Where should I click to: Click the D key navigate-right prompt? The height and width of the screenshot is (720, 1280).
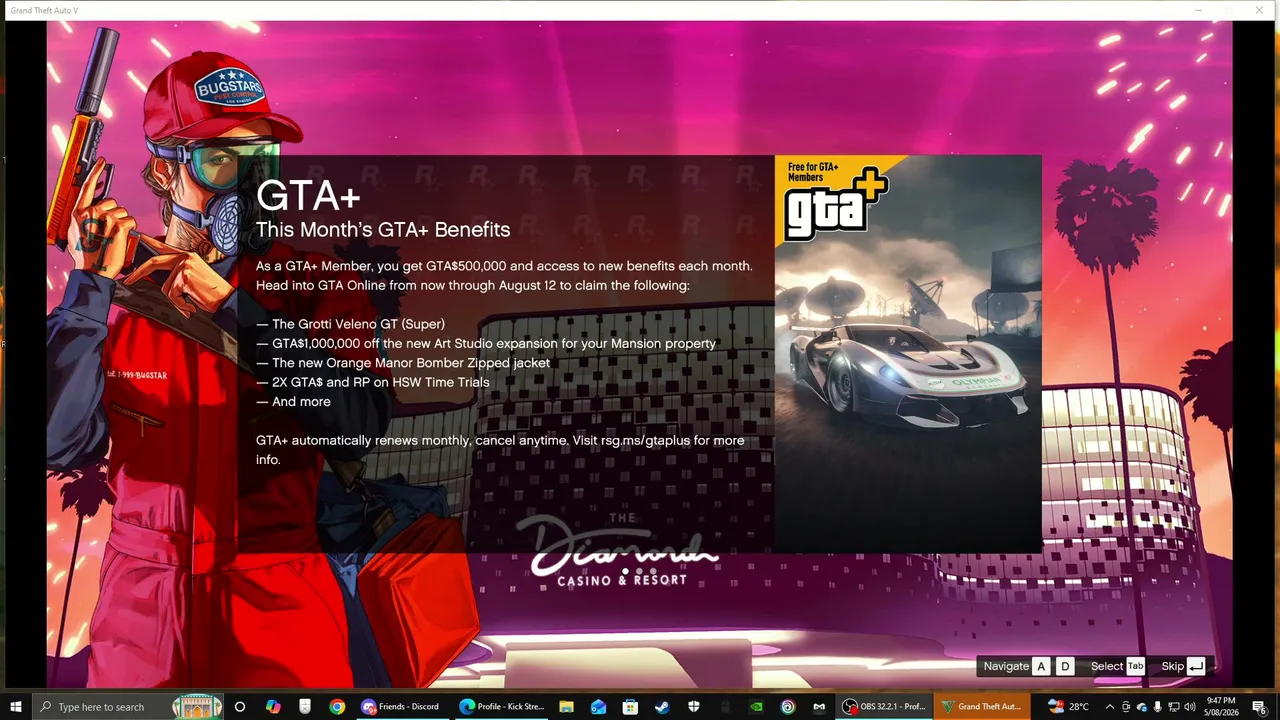coord(1065,666)
